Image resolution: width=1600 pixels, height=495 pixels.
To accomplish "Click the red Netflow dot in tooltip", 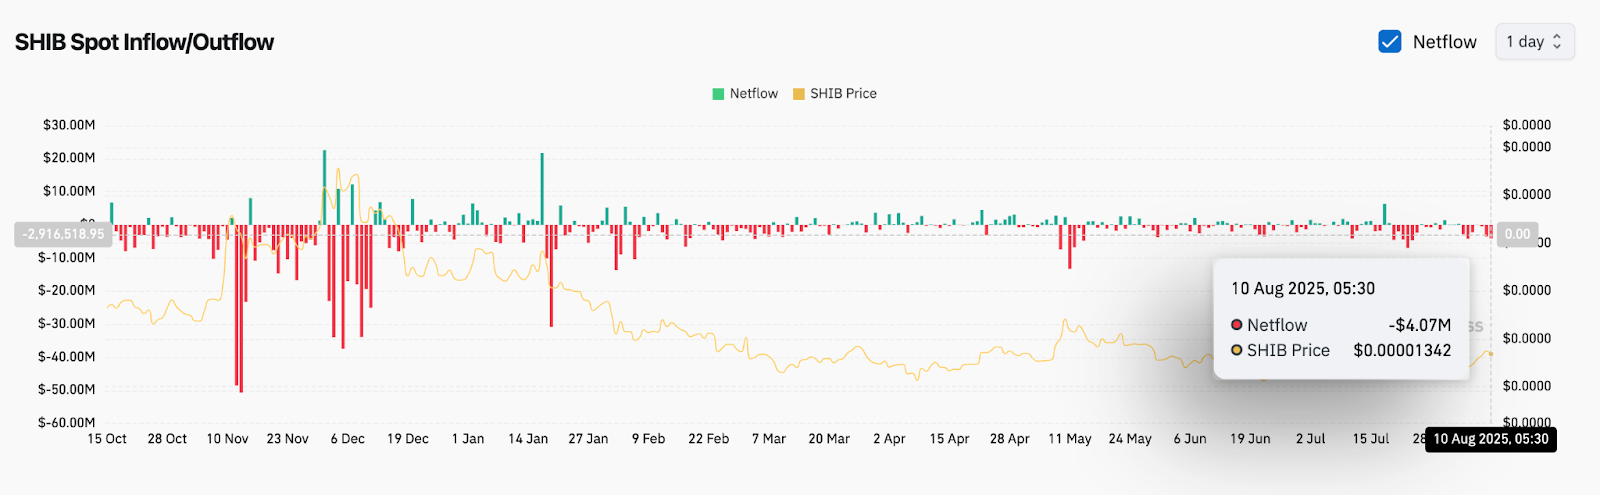I will point(1237,325).
